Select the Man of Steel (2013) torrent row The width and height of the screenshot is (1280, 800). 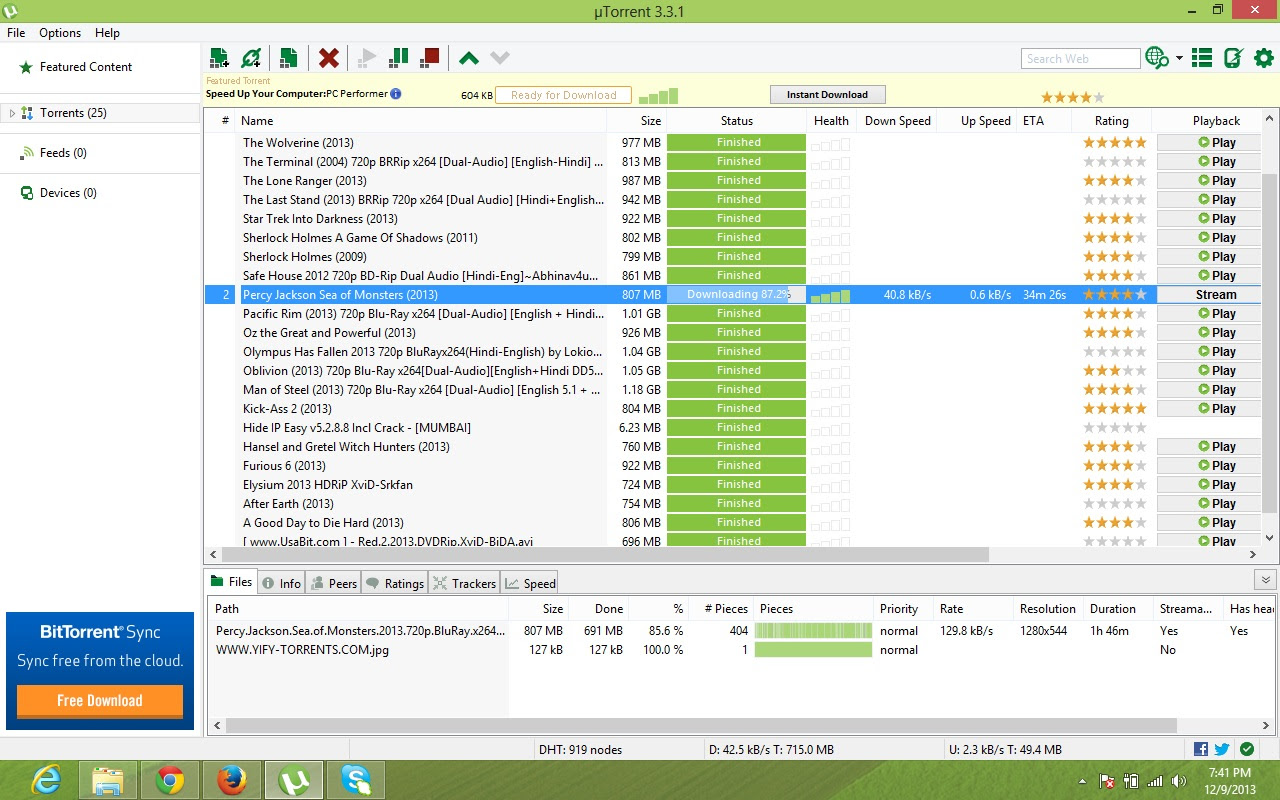point(733,389)
